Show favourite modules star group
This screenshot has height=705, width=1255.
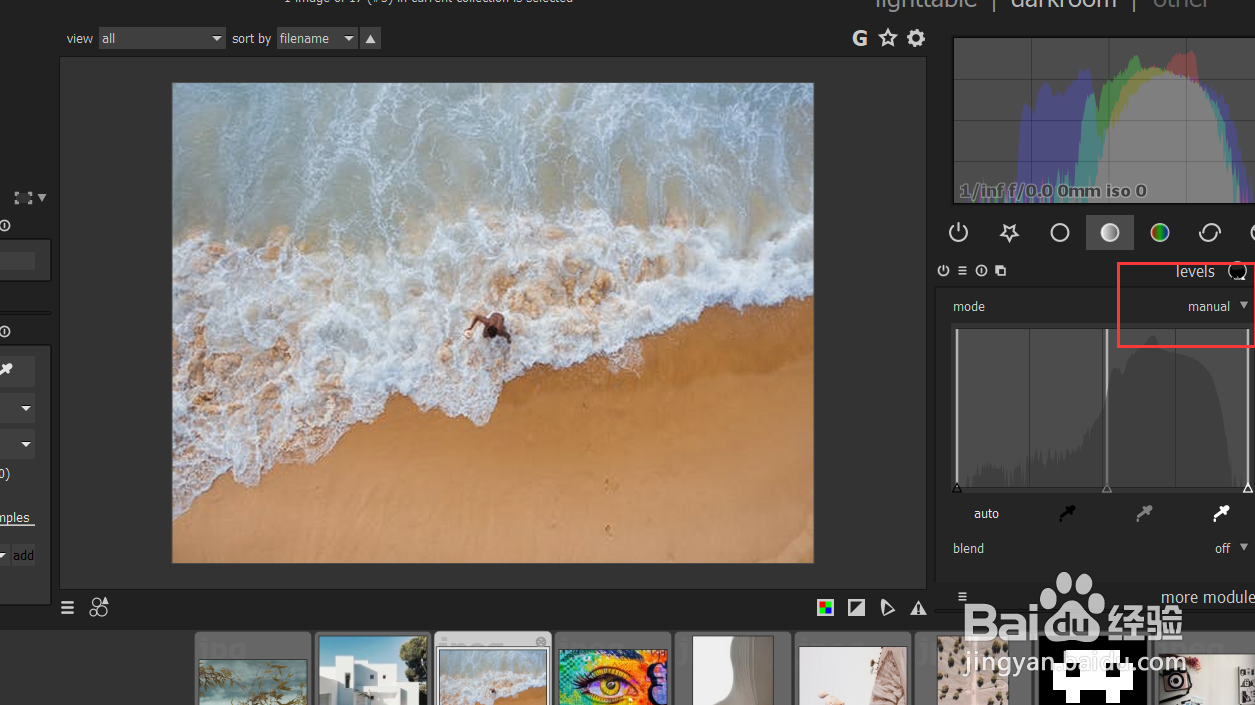pyautogui.click(x=1009, y=233)
